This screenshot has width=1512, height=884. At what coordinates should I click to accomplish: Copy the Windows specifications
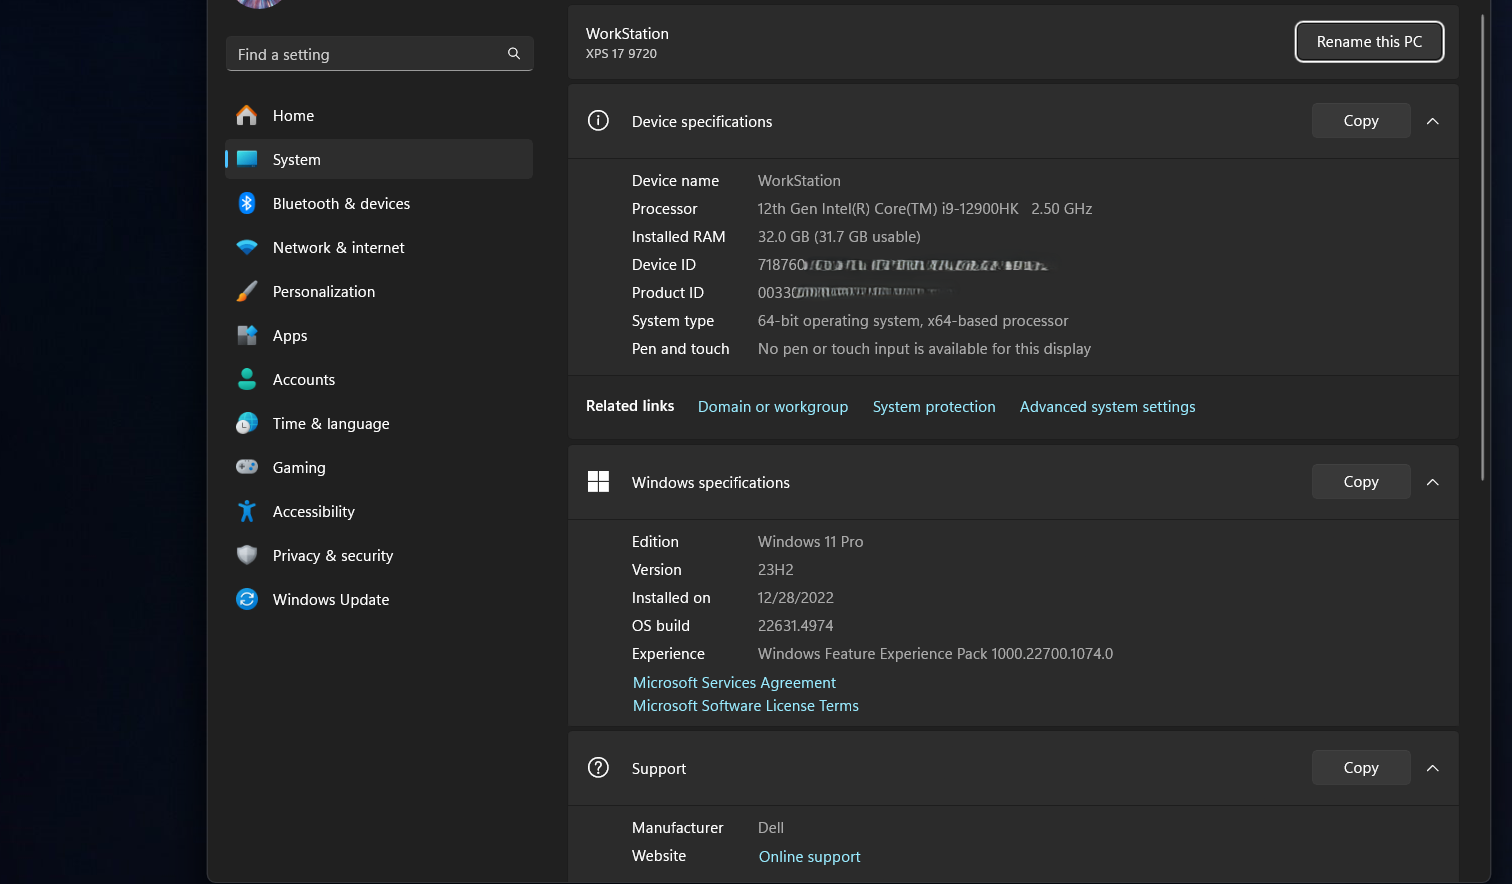click(1361, 482)
